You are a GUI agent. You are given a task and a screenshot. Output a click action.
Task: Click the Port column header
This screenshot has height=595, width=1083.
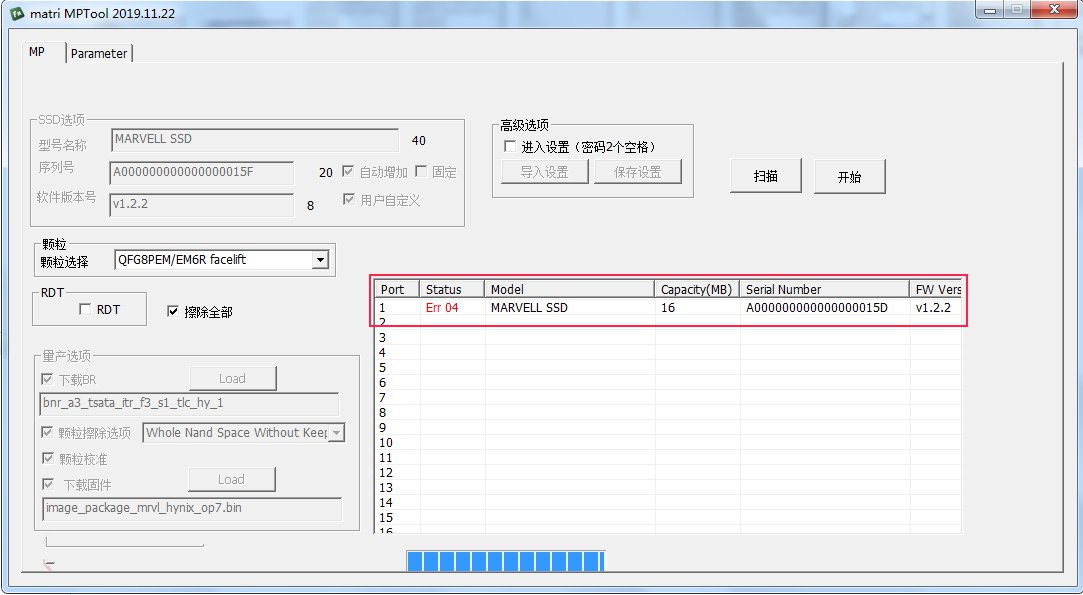(397, 289)
